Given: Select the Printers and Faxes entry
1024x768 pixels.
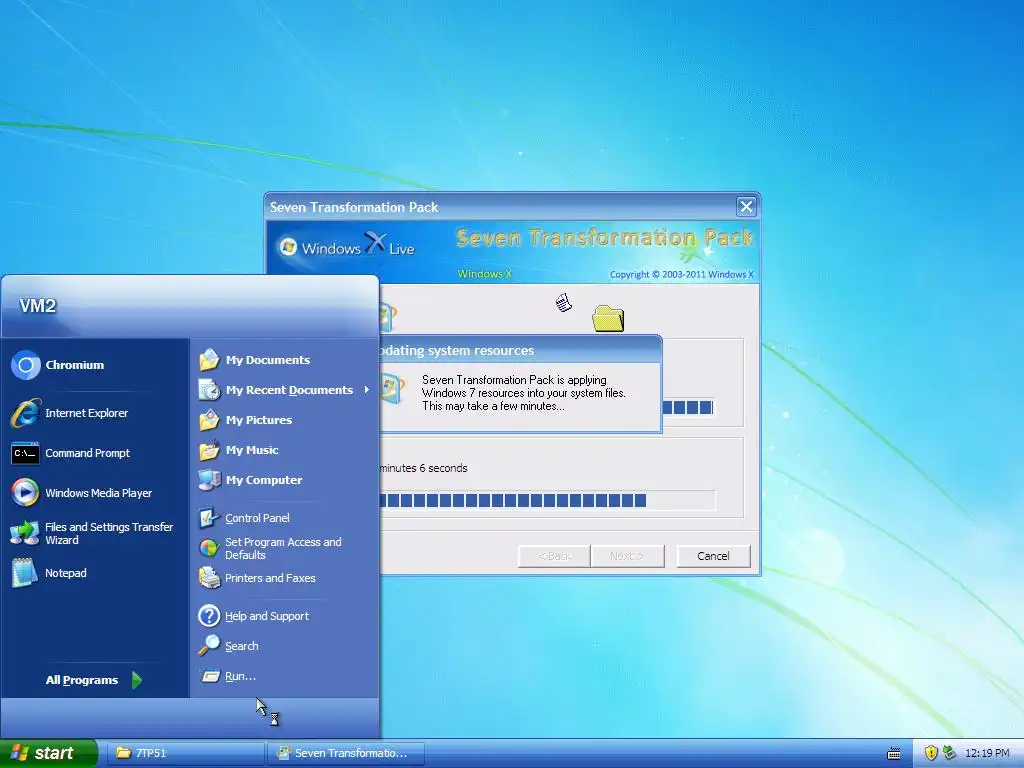Looking at the screenshot, I should (x=270, y=578).
